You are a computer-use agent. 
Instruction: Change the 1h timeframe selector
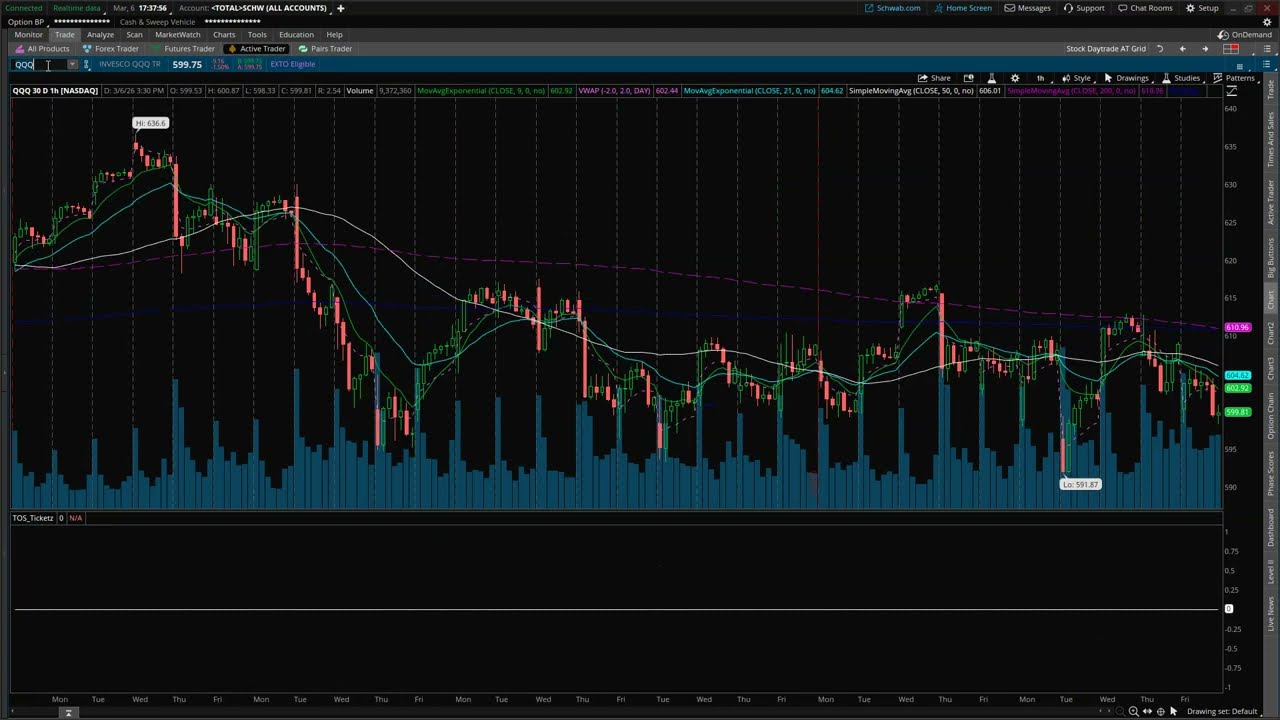1040,78
